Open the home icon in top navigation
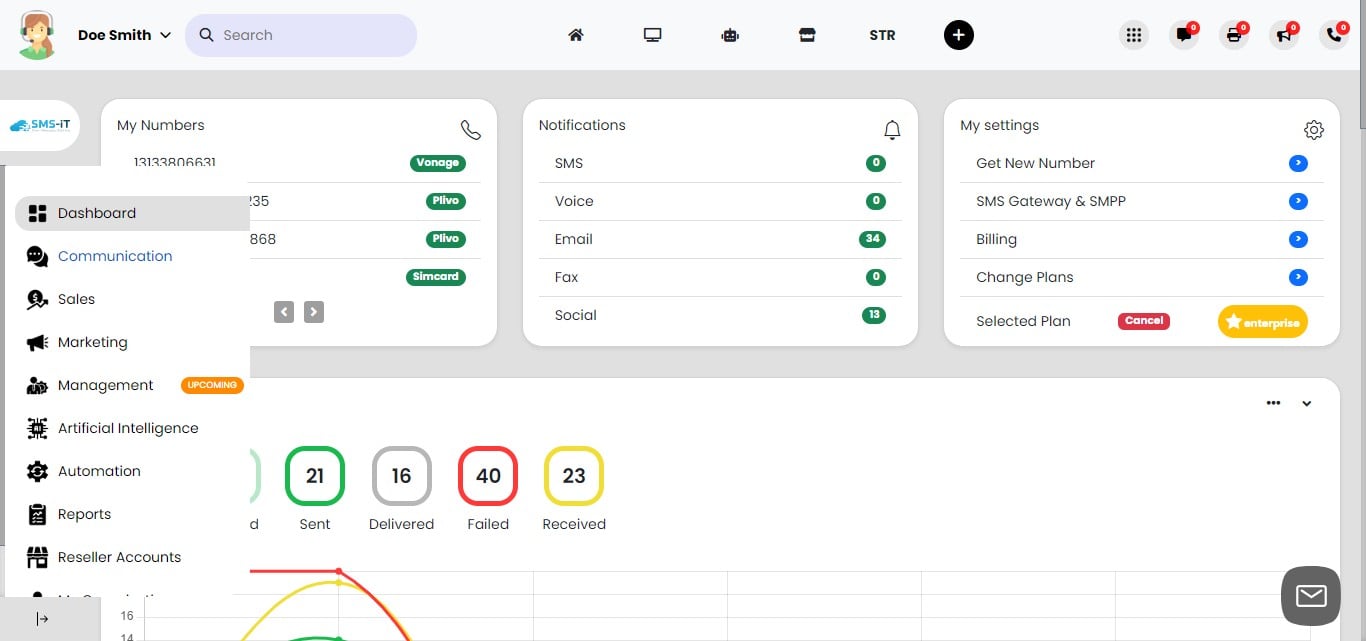 point(575,35)
